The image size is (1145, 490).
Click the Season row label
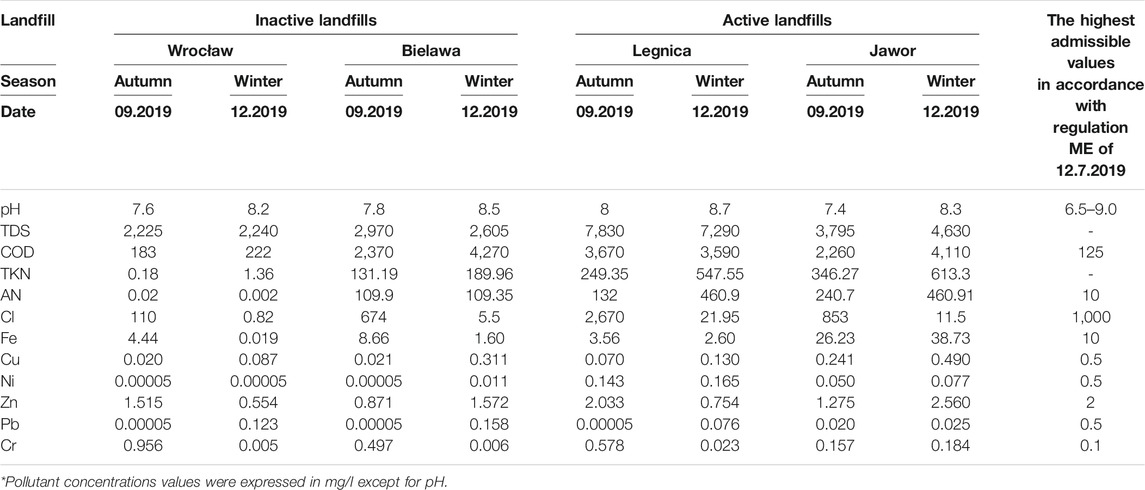pos(26,82)
